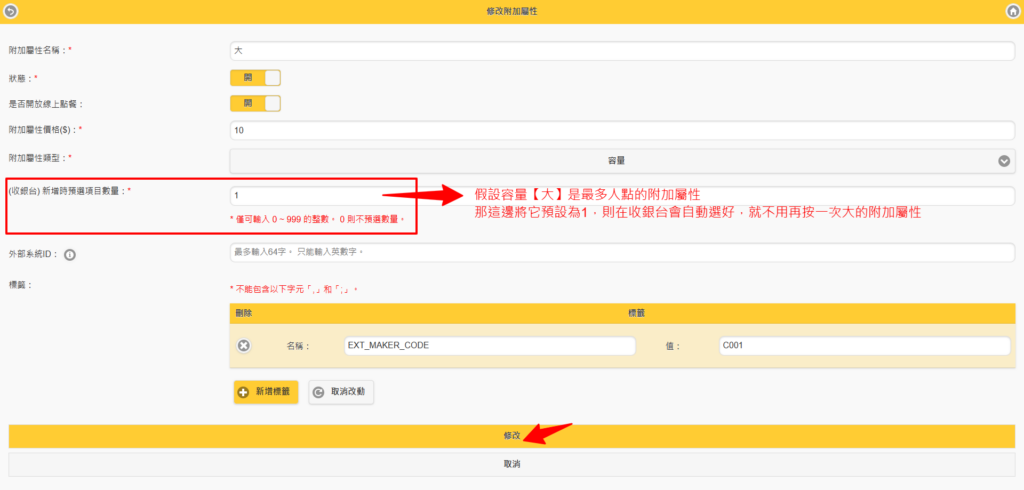Image resolution: width=1024 pixels, height=490 pixels.
Task: Click the 取消 button
Action: click(512, 465)
